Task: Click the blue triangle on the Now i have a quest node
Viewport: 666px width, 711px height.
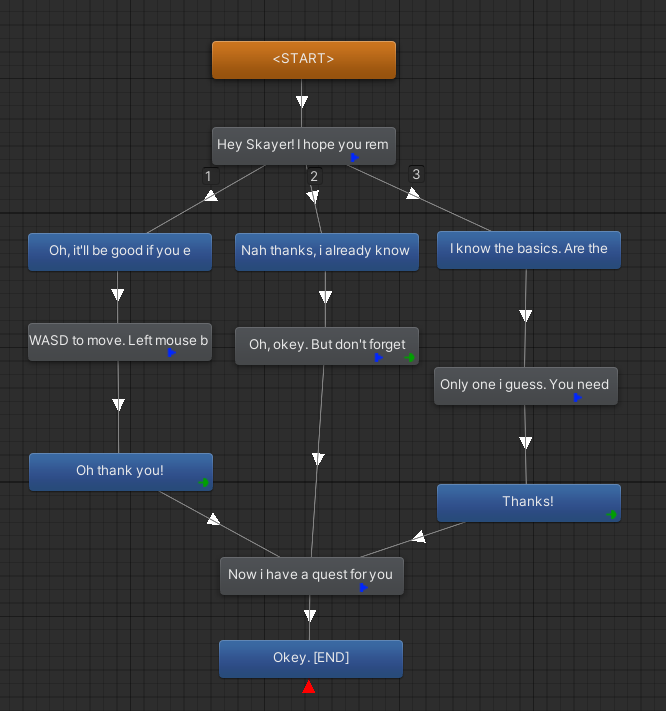Action: 364,588
